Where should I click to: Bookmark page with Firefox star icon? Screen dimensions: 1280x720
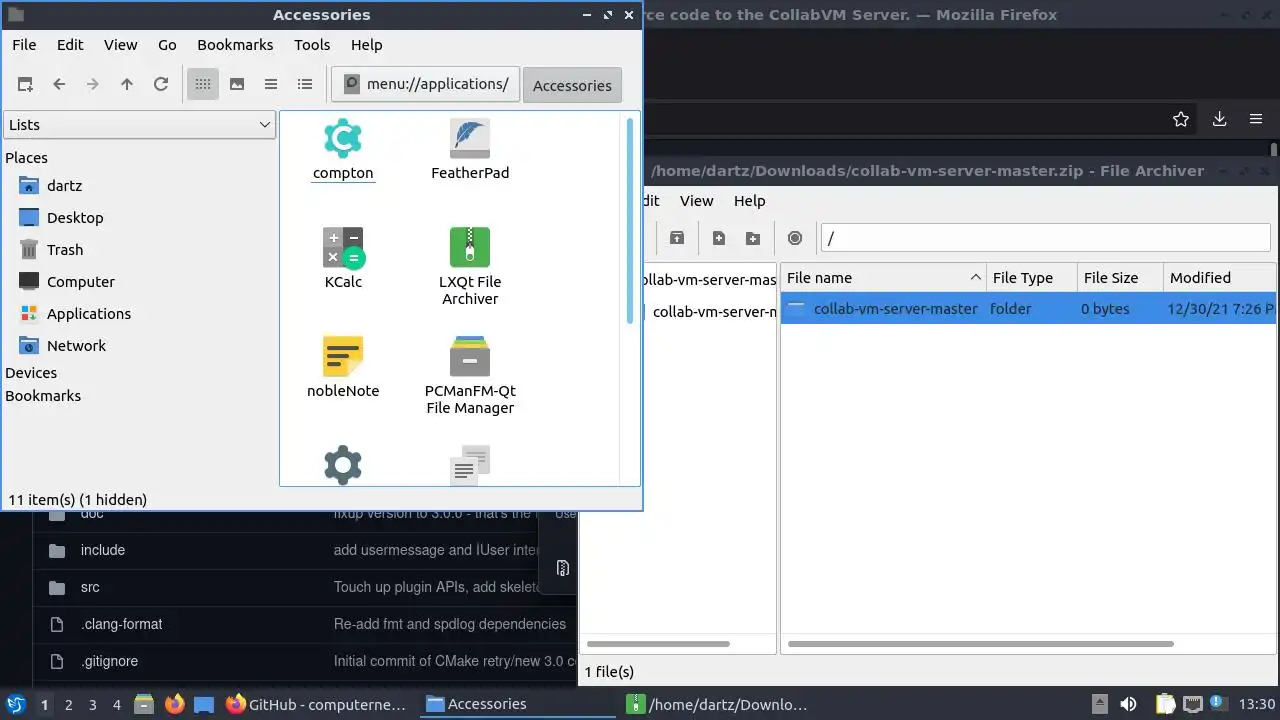[x=1181, y=119]
